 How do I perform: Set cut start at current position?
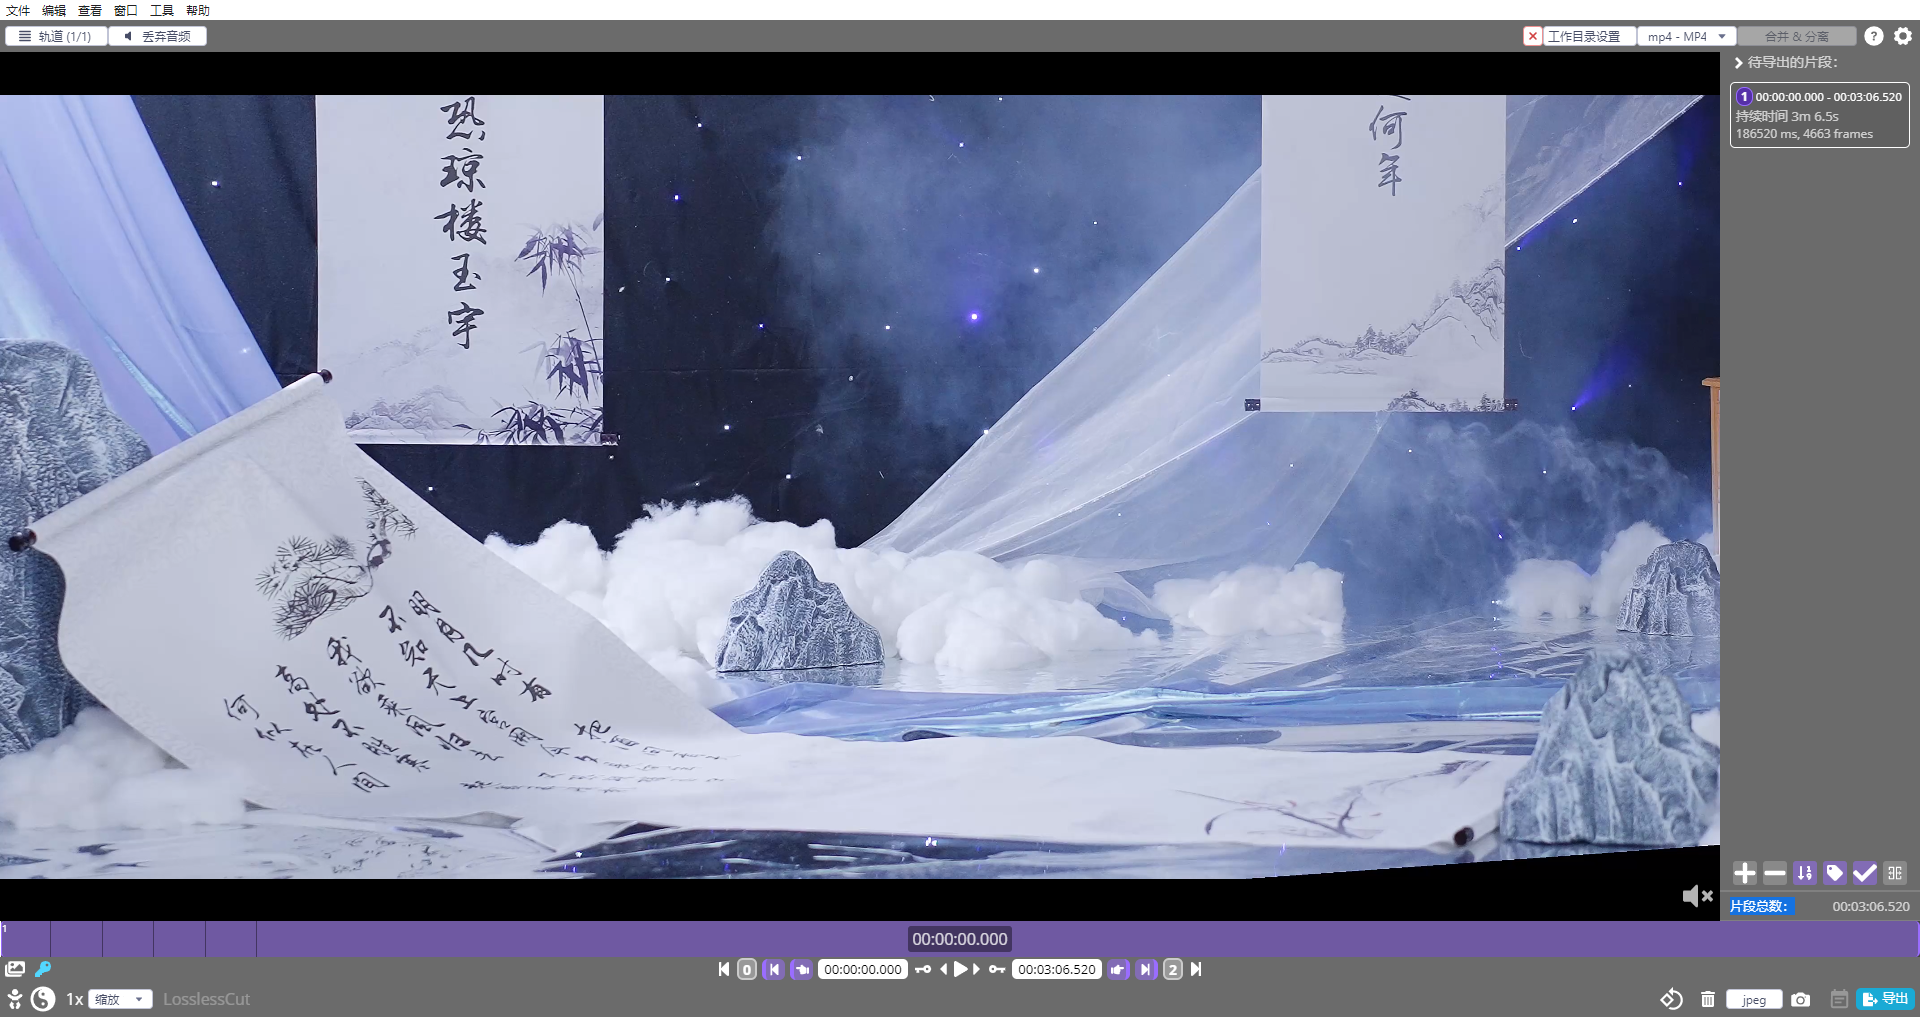tap(801, 969)
